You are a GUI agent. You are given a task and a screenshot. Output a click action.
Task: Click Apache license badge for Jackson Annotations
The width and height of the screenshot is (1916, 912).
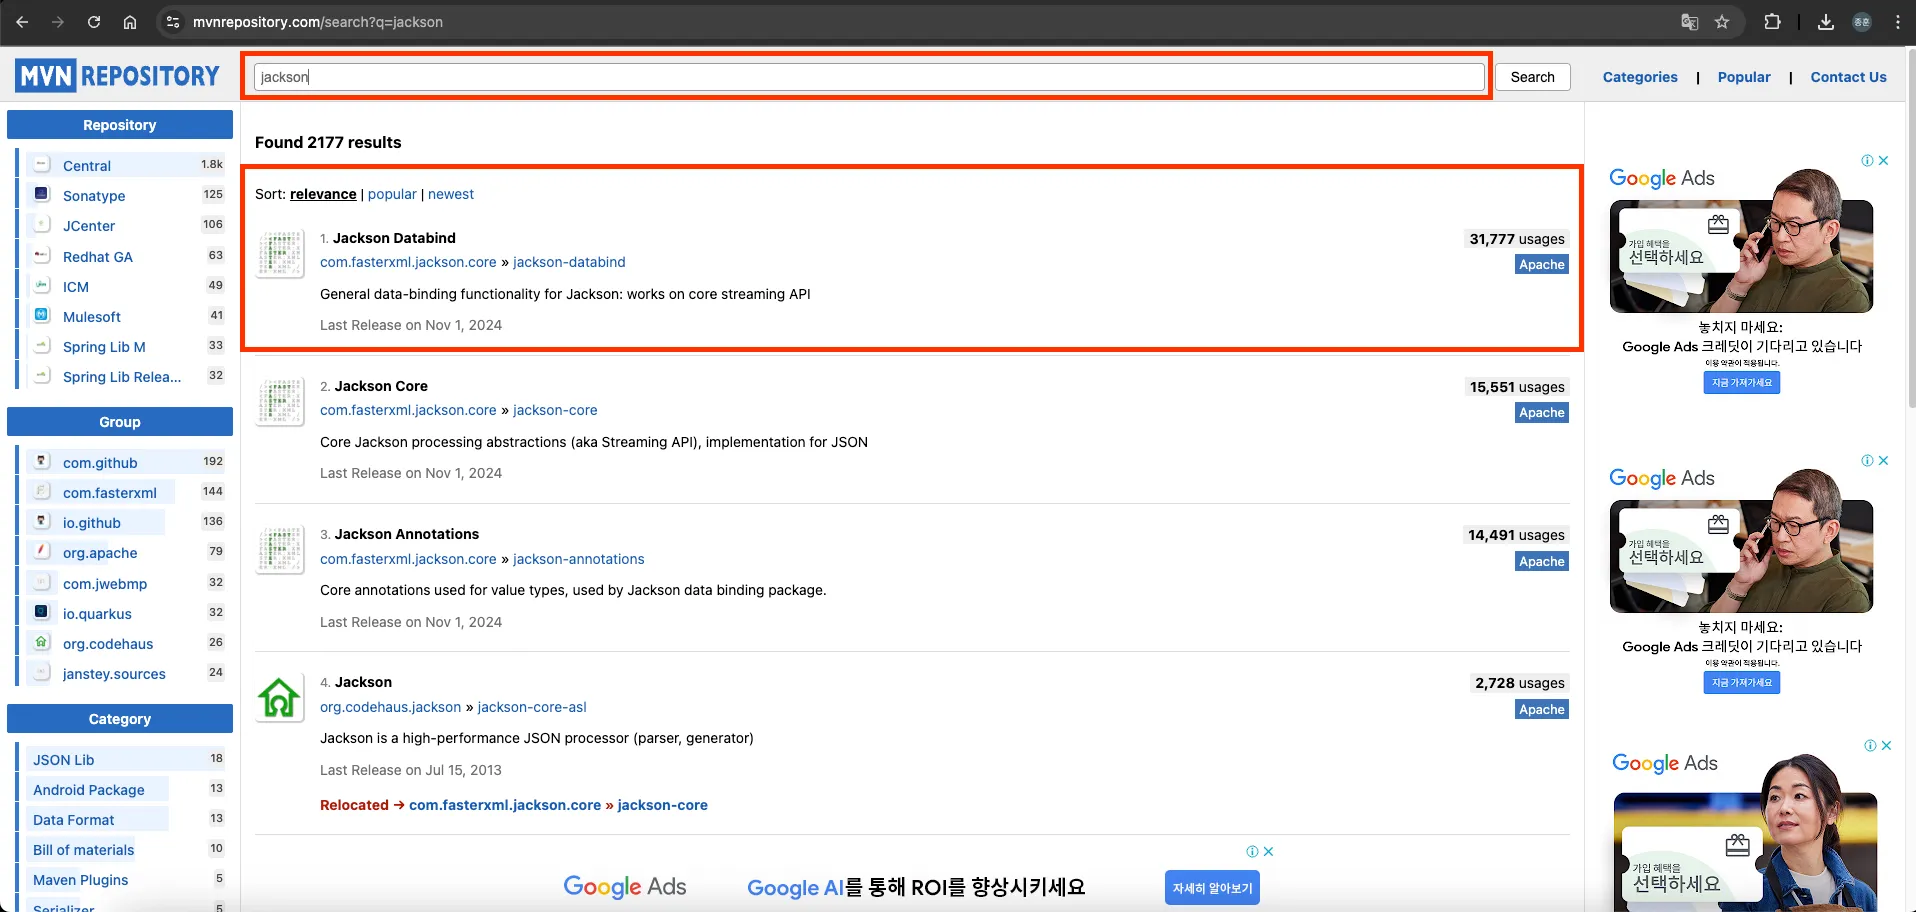pyautogui.click(x=1542, y=561)
